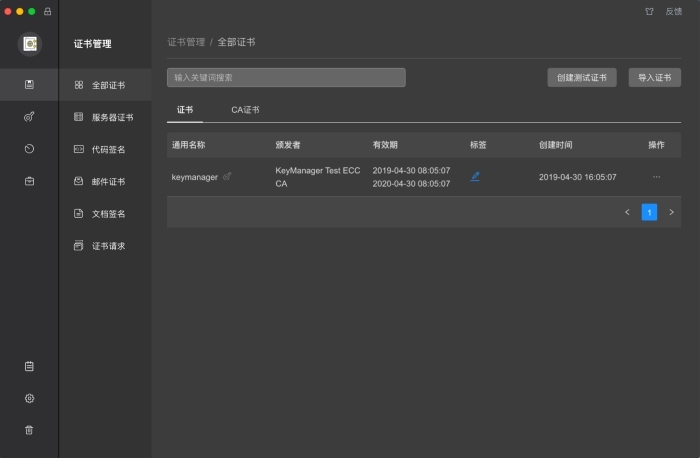Focus the keyword search input field
Image resolution: width=700 pixels, height=458 pixels.
coord(286,77)
